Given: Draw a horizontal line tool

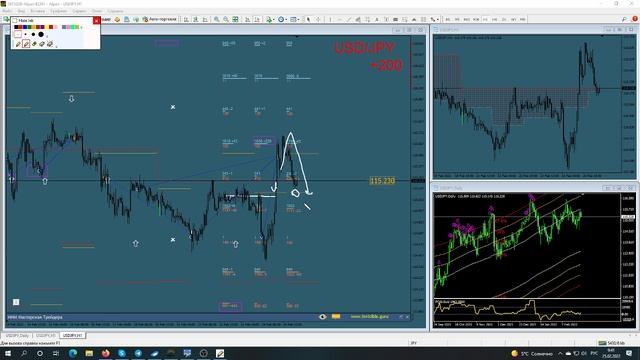Looking at the screenshot, I should (x=340, y=19).
